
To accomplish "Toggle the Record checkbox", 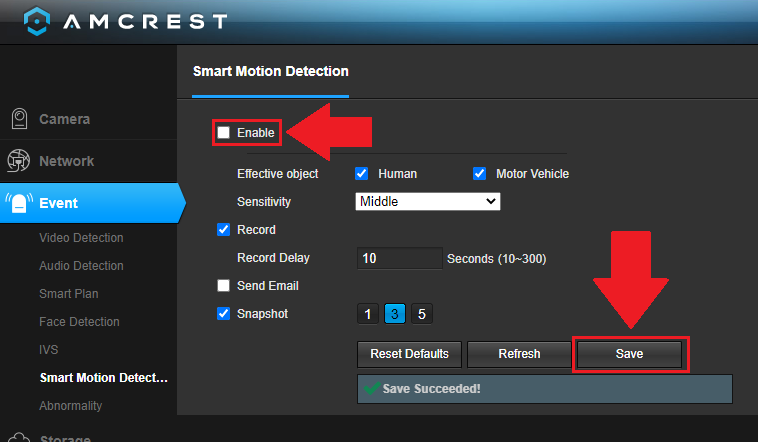I will [223, 230].
